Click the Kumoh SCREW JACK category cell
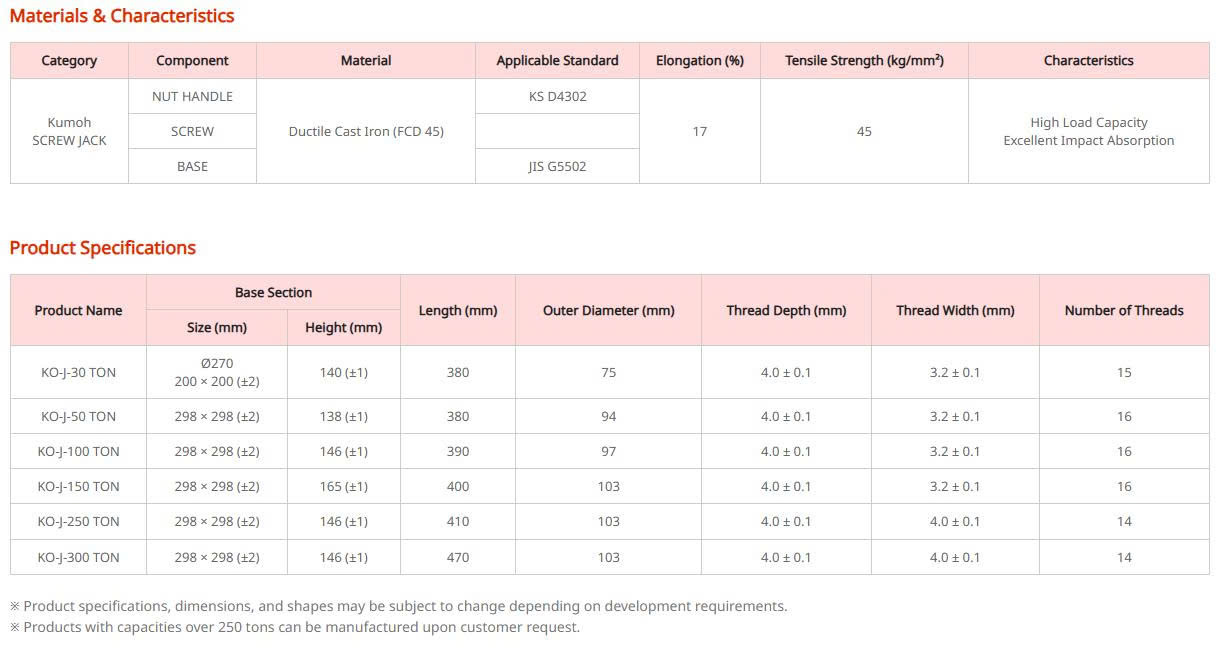This screenshot has height=649, width=1228. pyautogui.click(x=69, y=131)
